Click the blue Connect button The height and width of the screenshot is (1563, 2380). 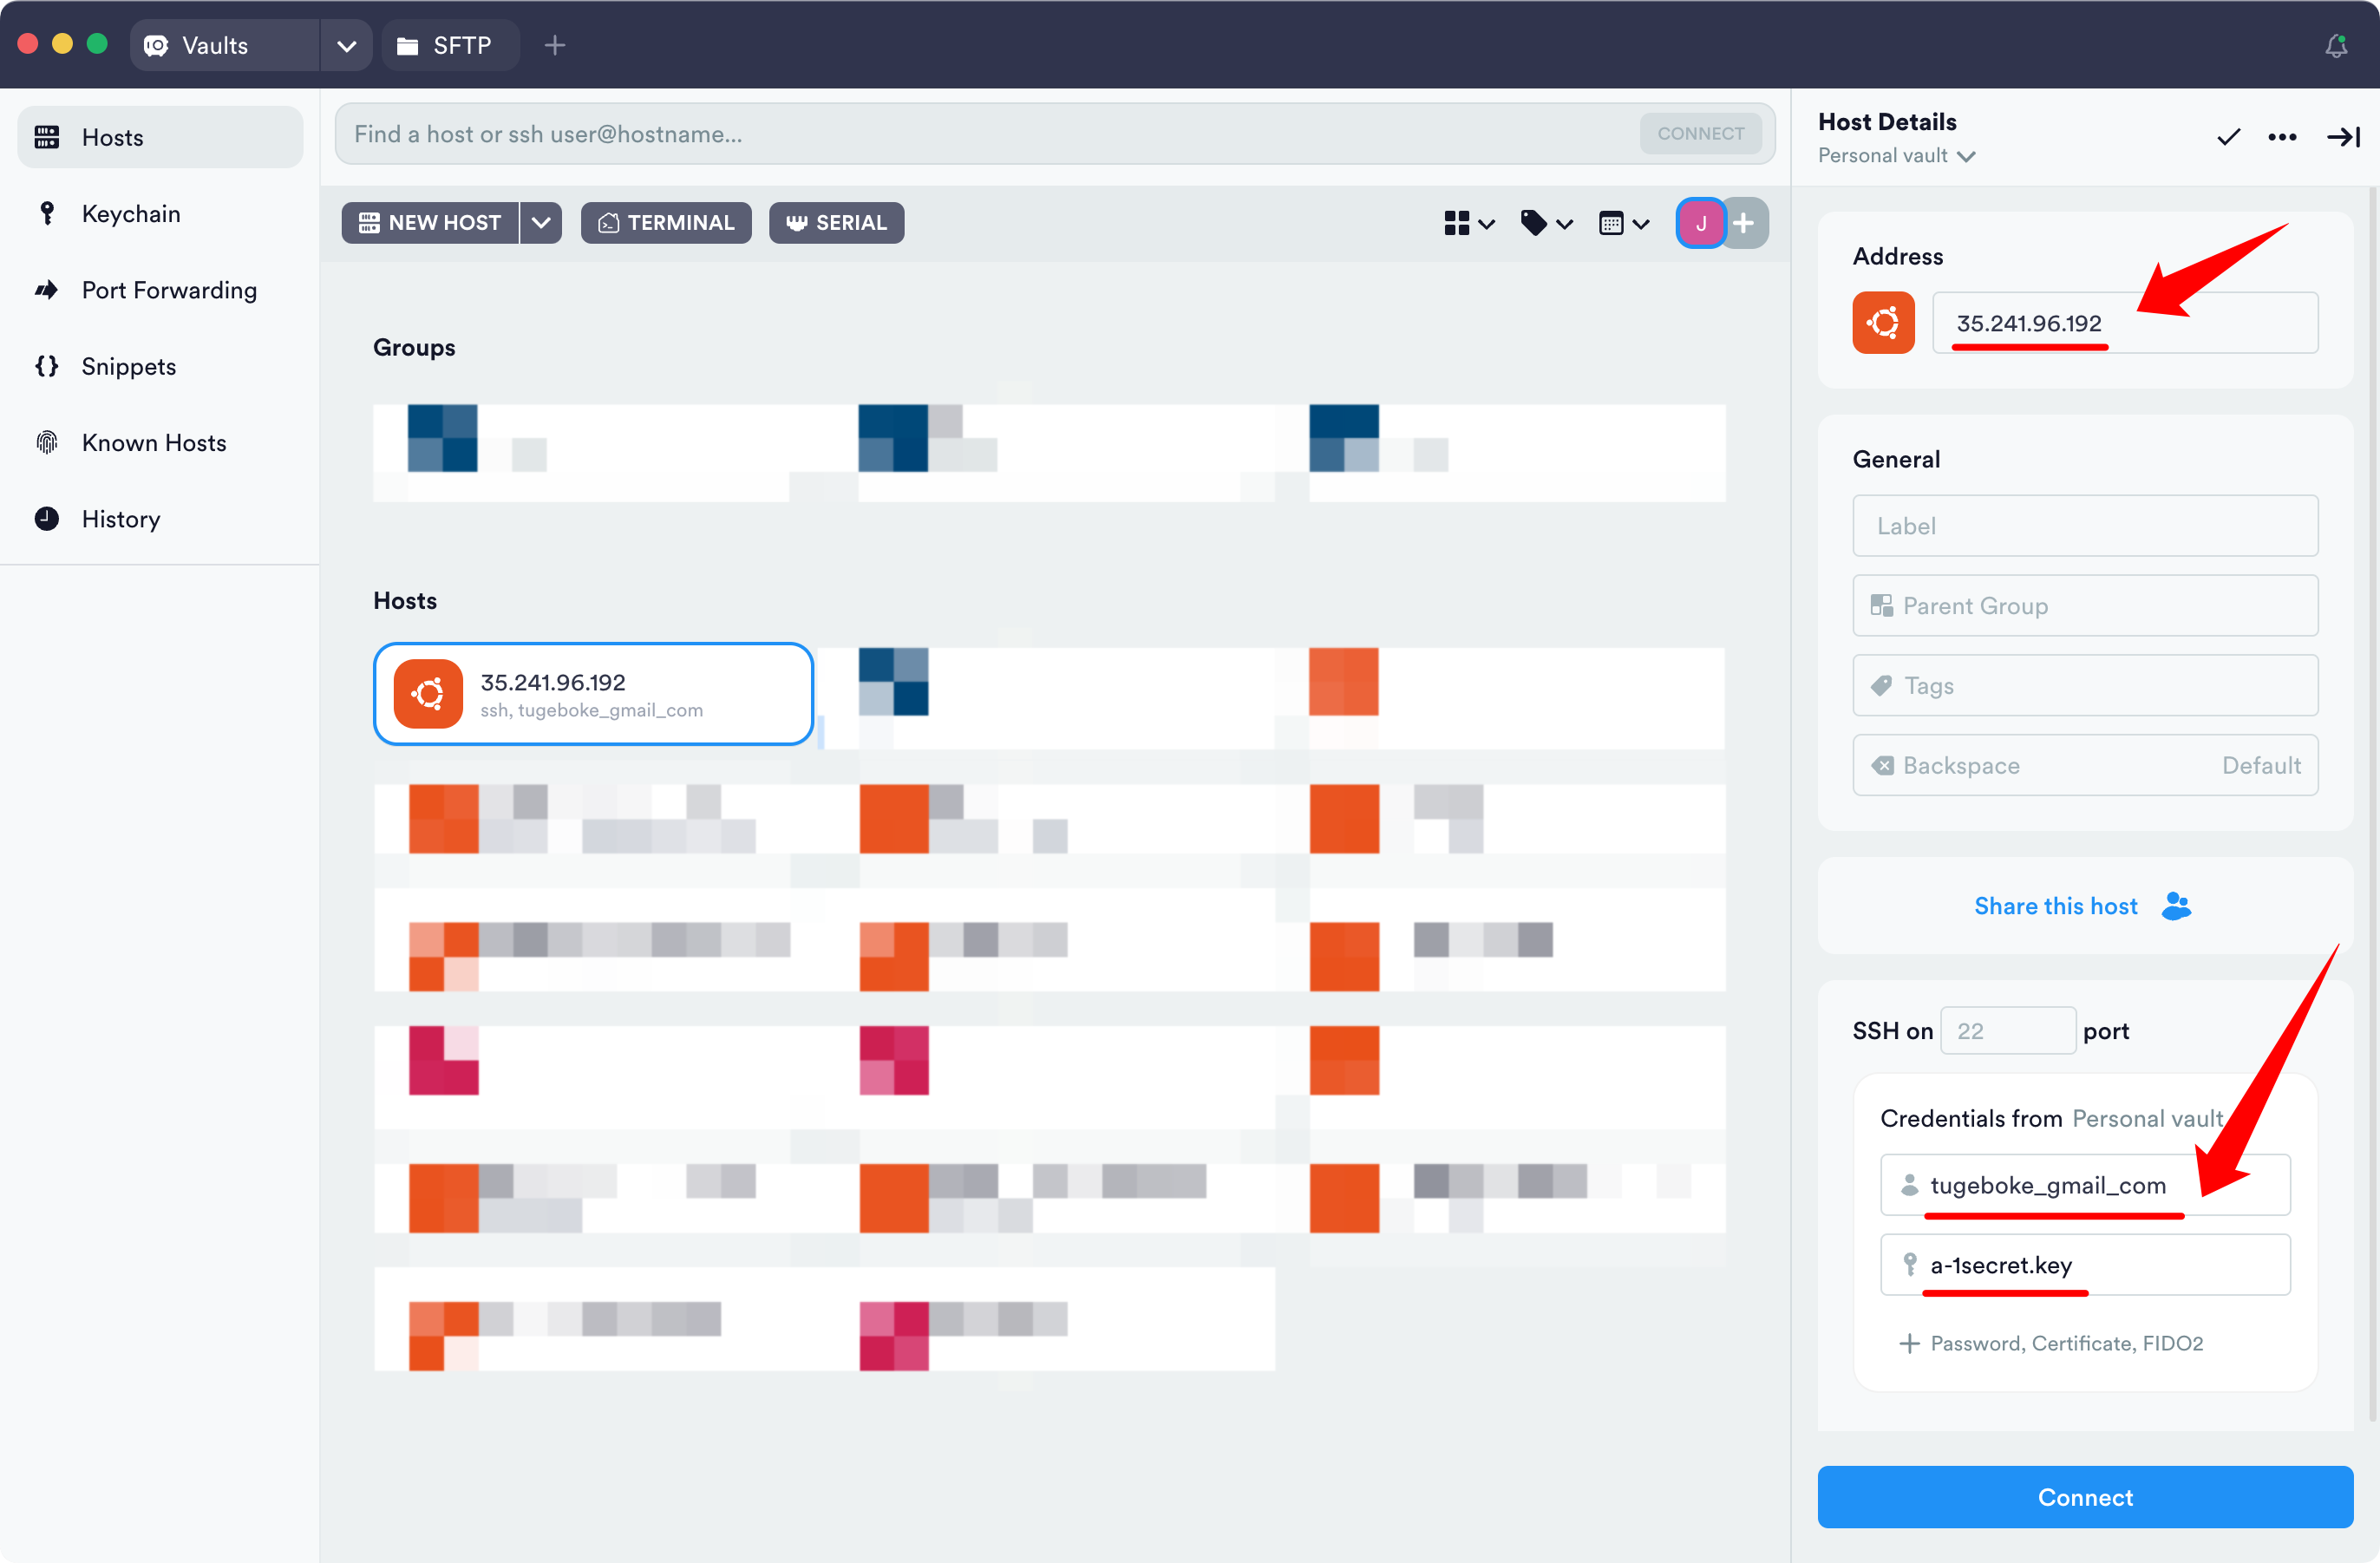[x=2085, y=1497]
